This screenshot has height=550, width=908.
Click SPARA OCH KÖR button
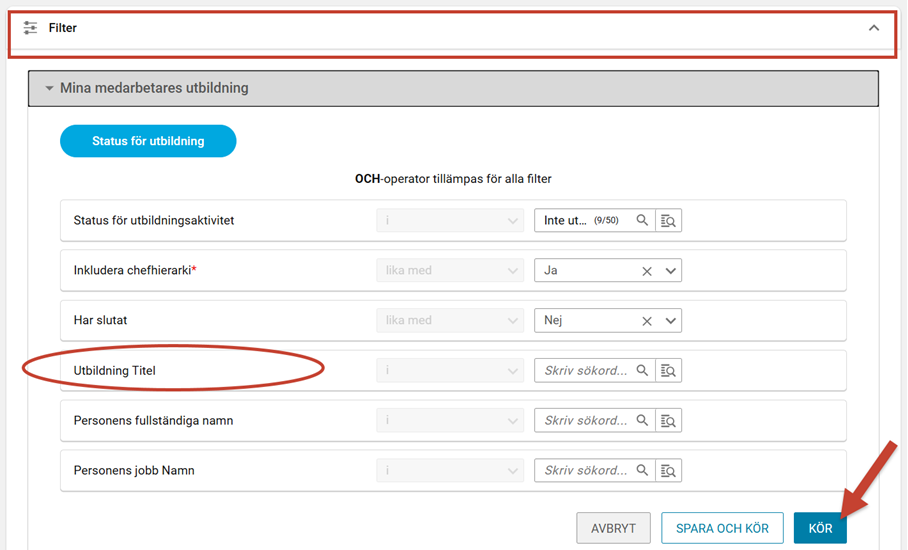pos(722,528)
